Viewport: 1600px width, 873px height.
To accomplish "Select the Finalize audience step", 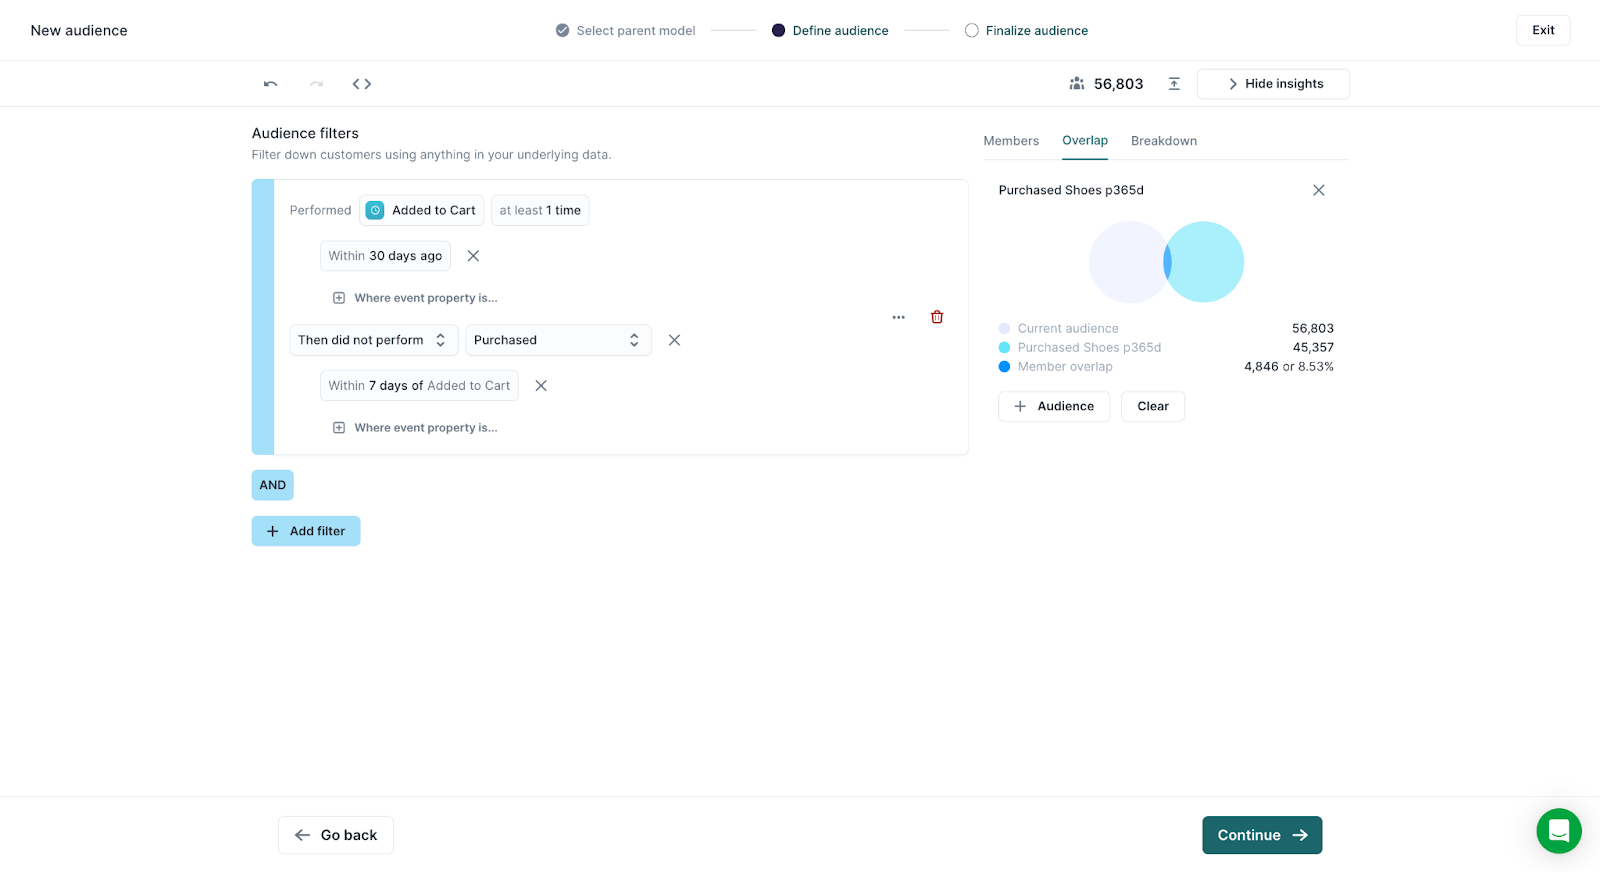I will (x=1026, y=31).
